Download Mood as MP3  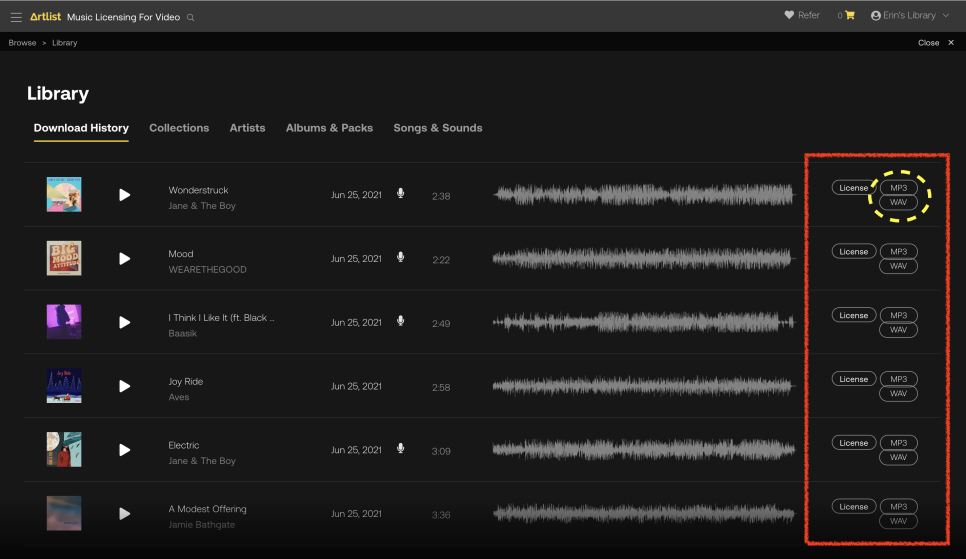pyautogui.click(x=898, y=251)
